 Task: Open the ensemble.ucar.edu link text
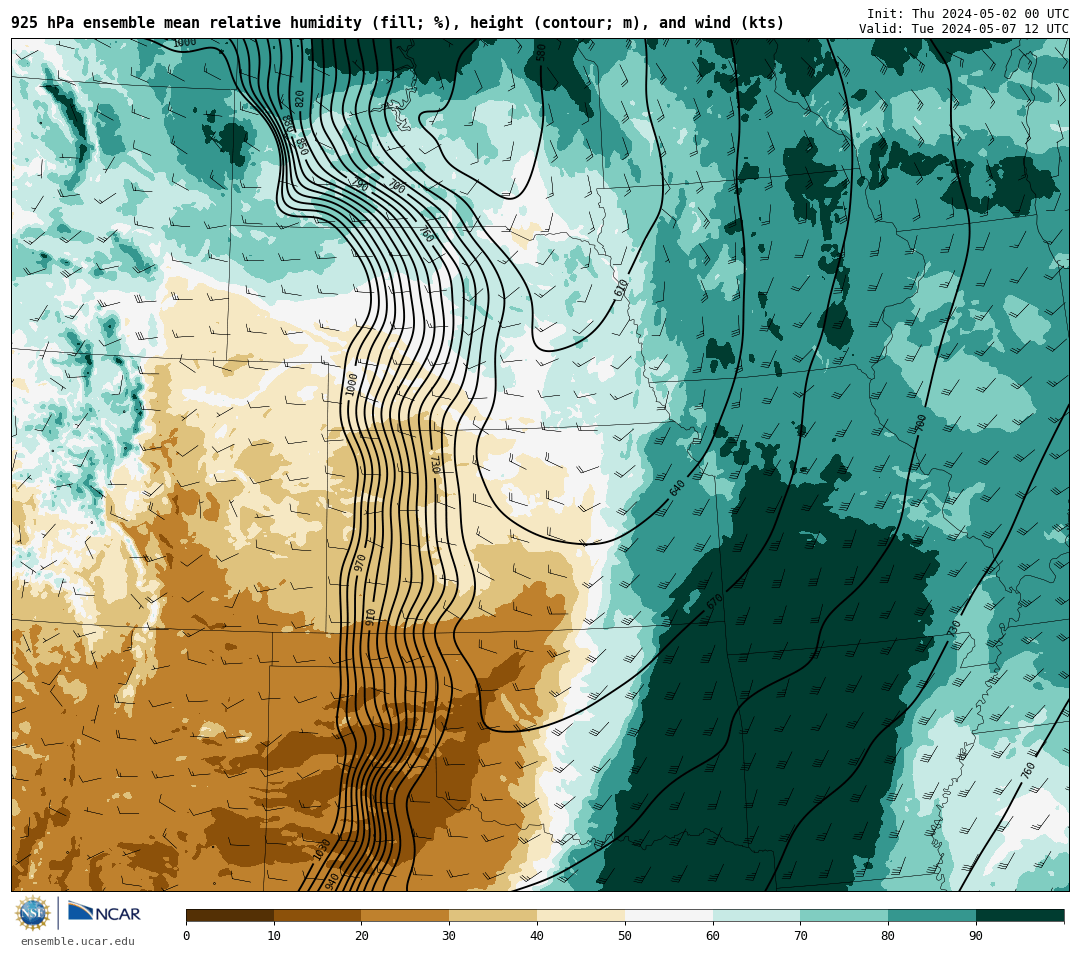[x=78, y=941]
